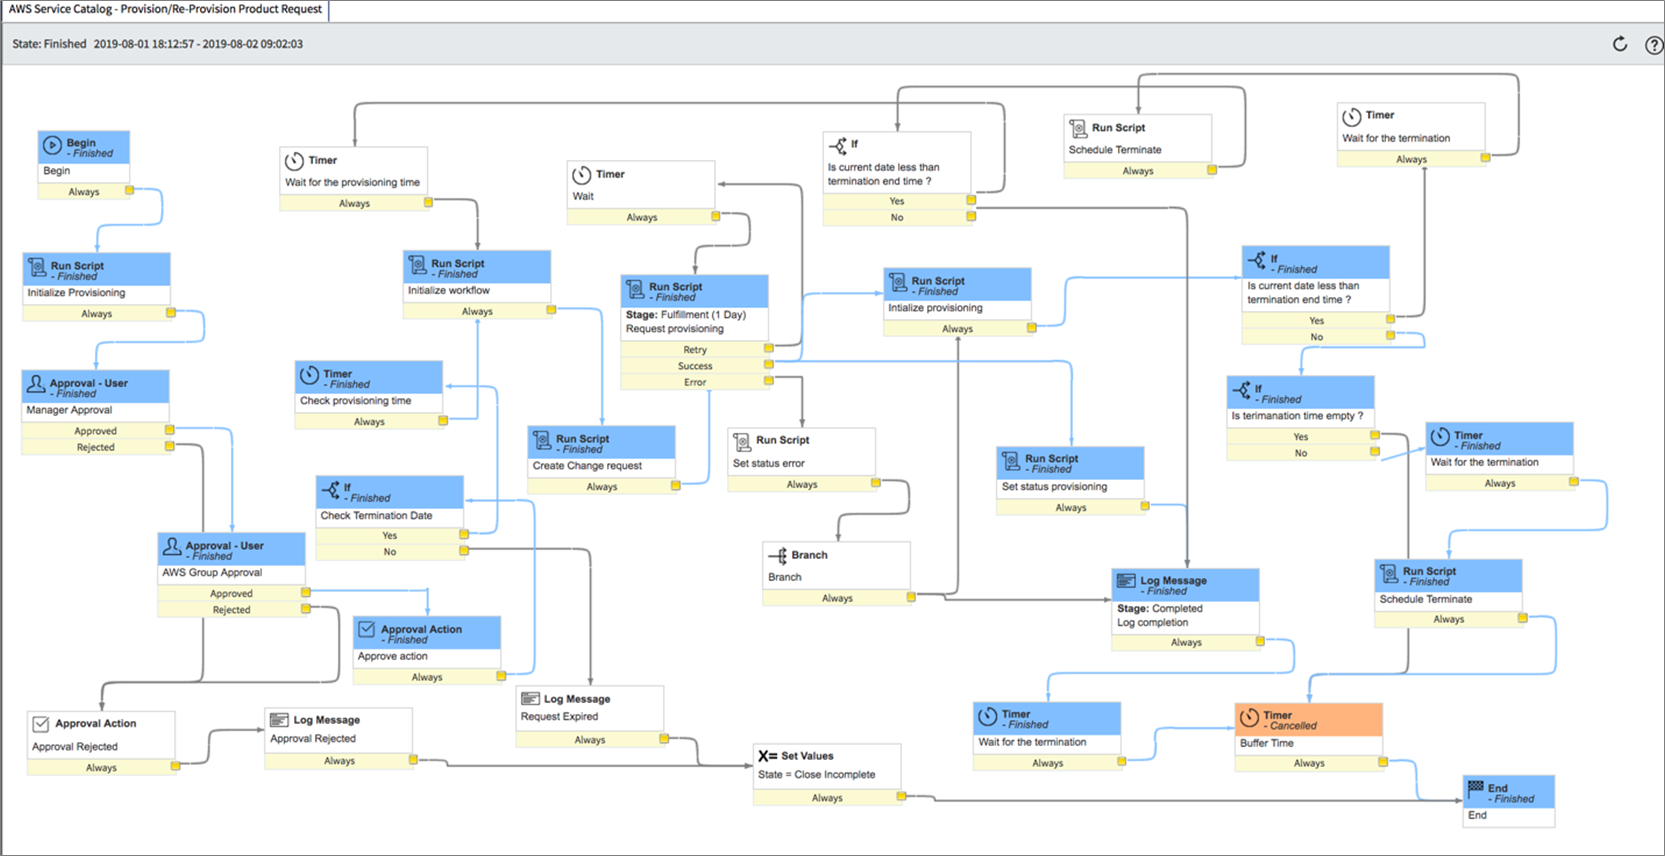The width and height of the screenshot is (1665, 856).
Task: Click the Initialize workflow label text
Action: (x=448, y=291)
